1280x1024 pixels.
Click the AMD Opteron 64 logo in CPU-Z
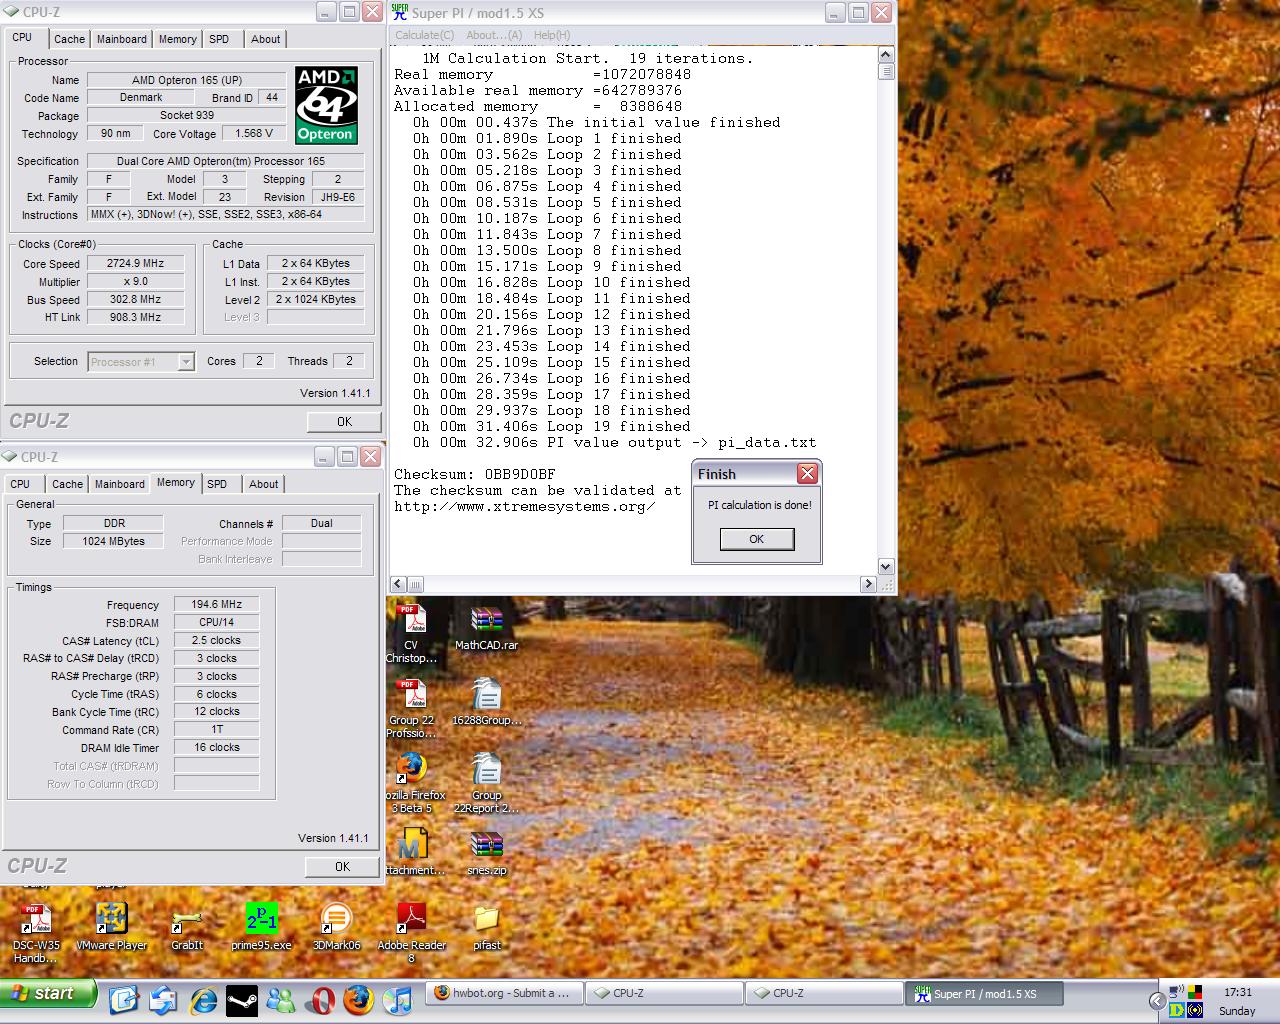[326, 105]
